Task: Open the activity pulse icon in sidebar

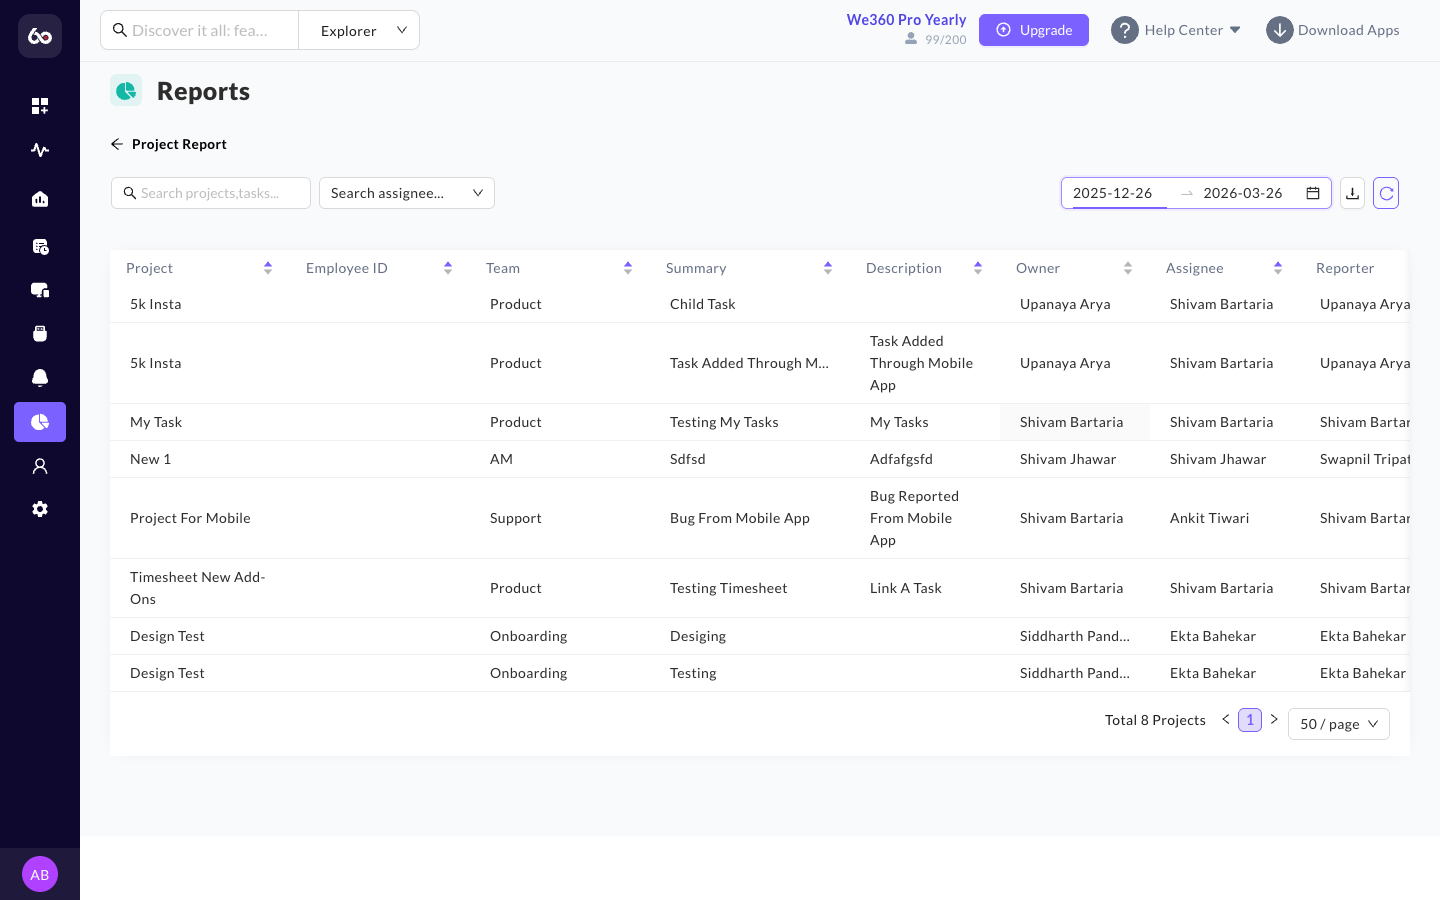Action: (40, 150)
